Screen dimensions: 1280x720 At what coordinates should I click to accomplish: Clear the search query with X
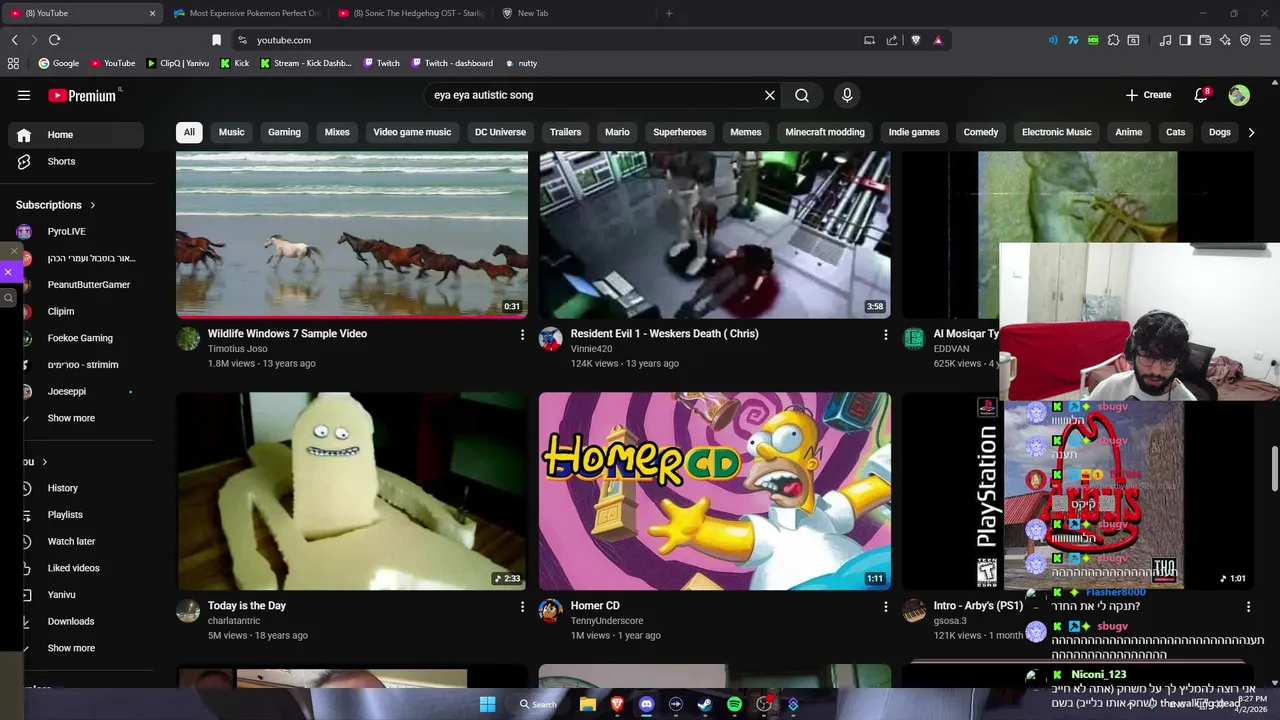[770, 95]
